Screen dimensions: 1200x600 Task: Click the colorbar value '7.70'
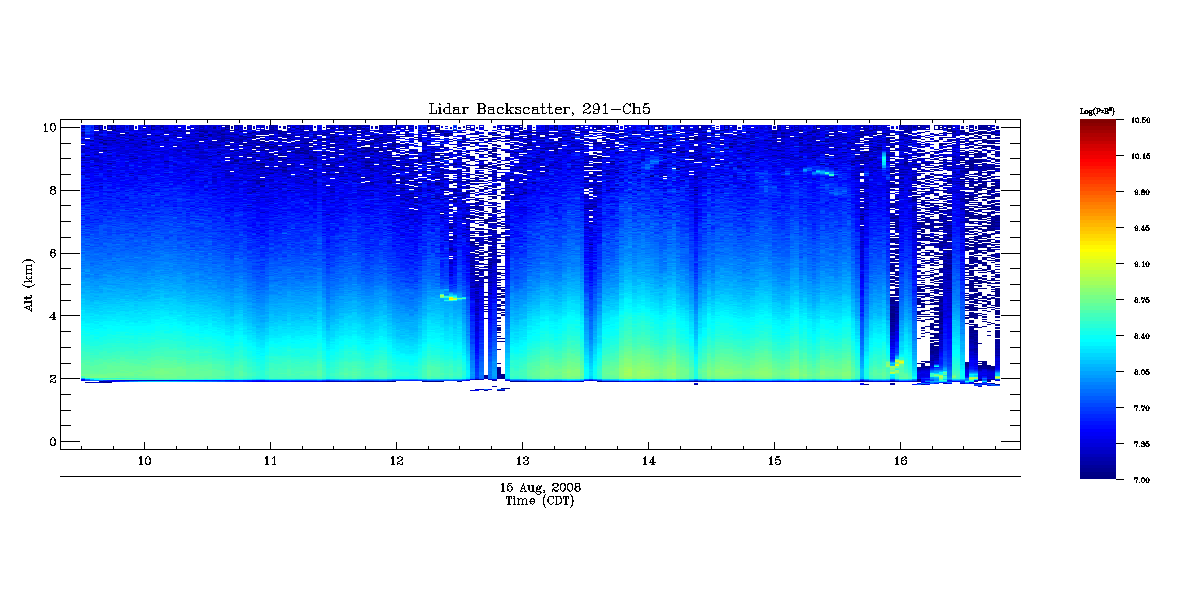[1141, 408]
